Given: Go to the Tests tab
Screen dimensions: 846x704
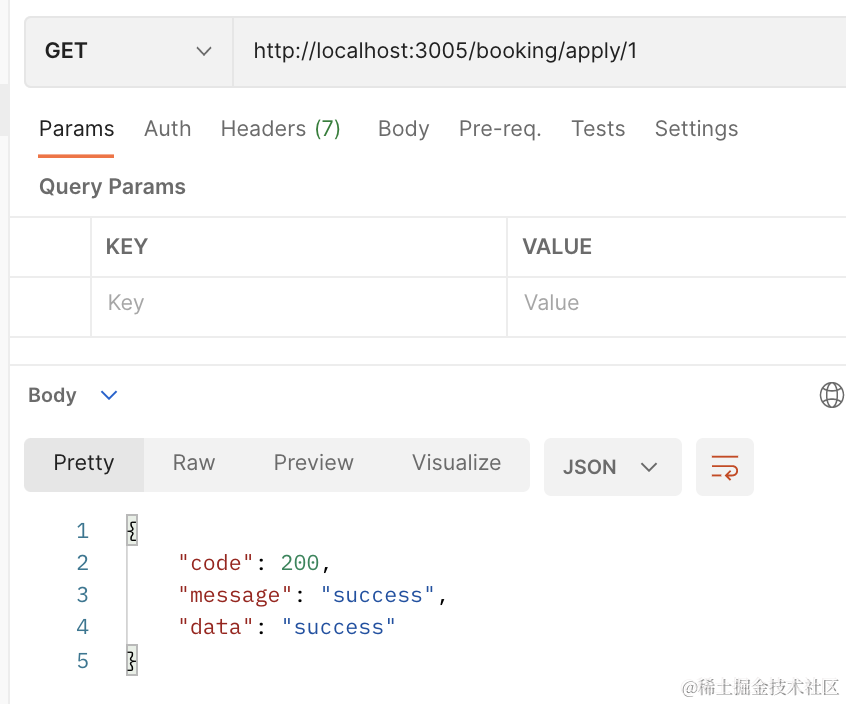Looking at the screenshot, I should [x=598, y=129].
